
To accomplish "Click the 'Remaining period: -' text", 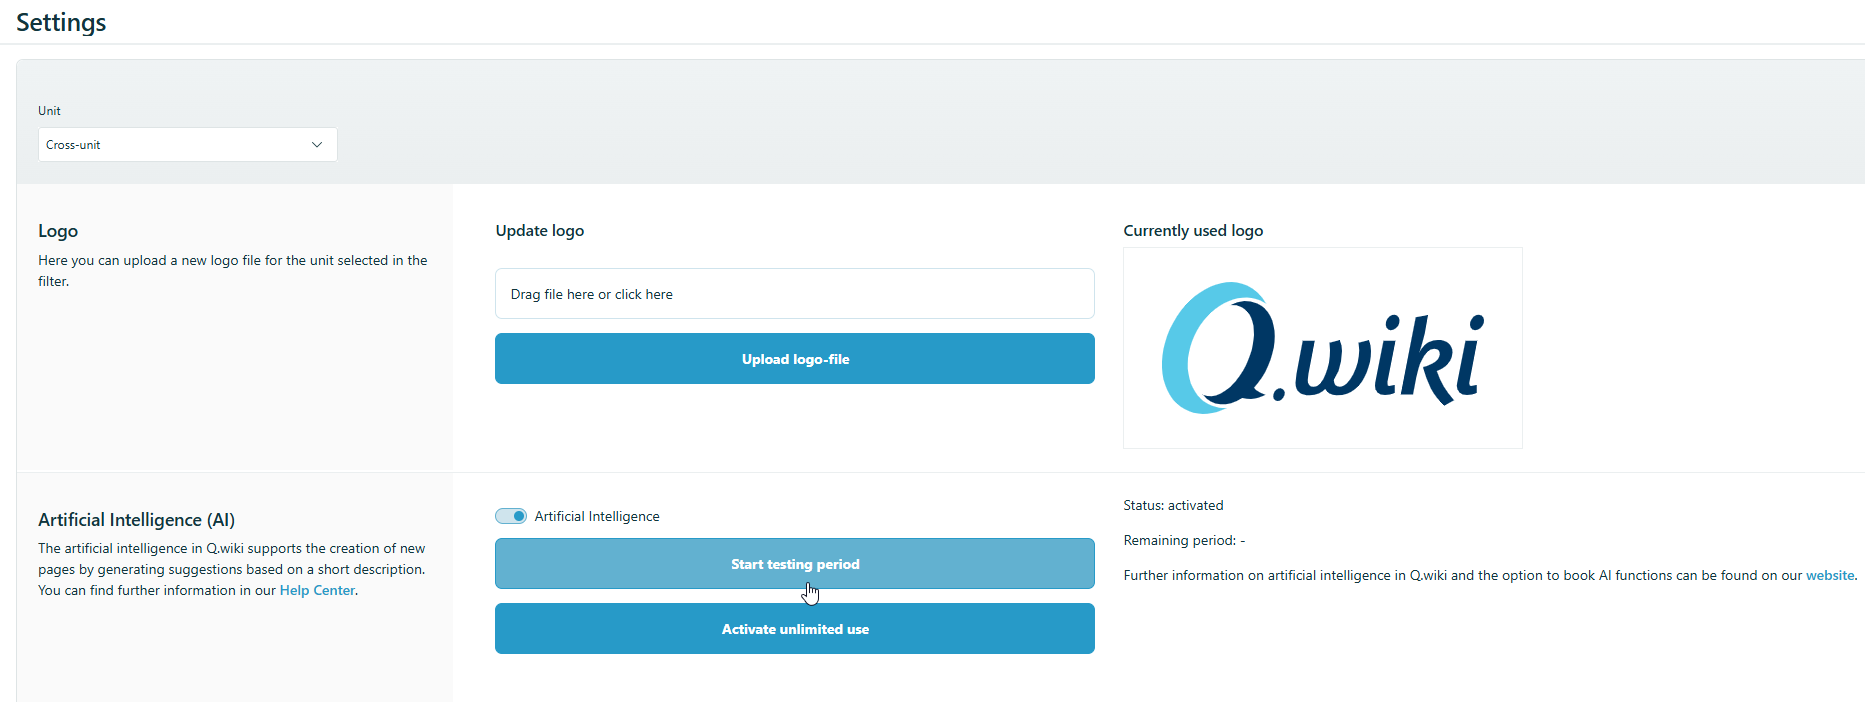I will (1184, 541).
